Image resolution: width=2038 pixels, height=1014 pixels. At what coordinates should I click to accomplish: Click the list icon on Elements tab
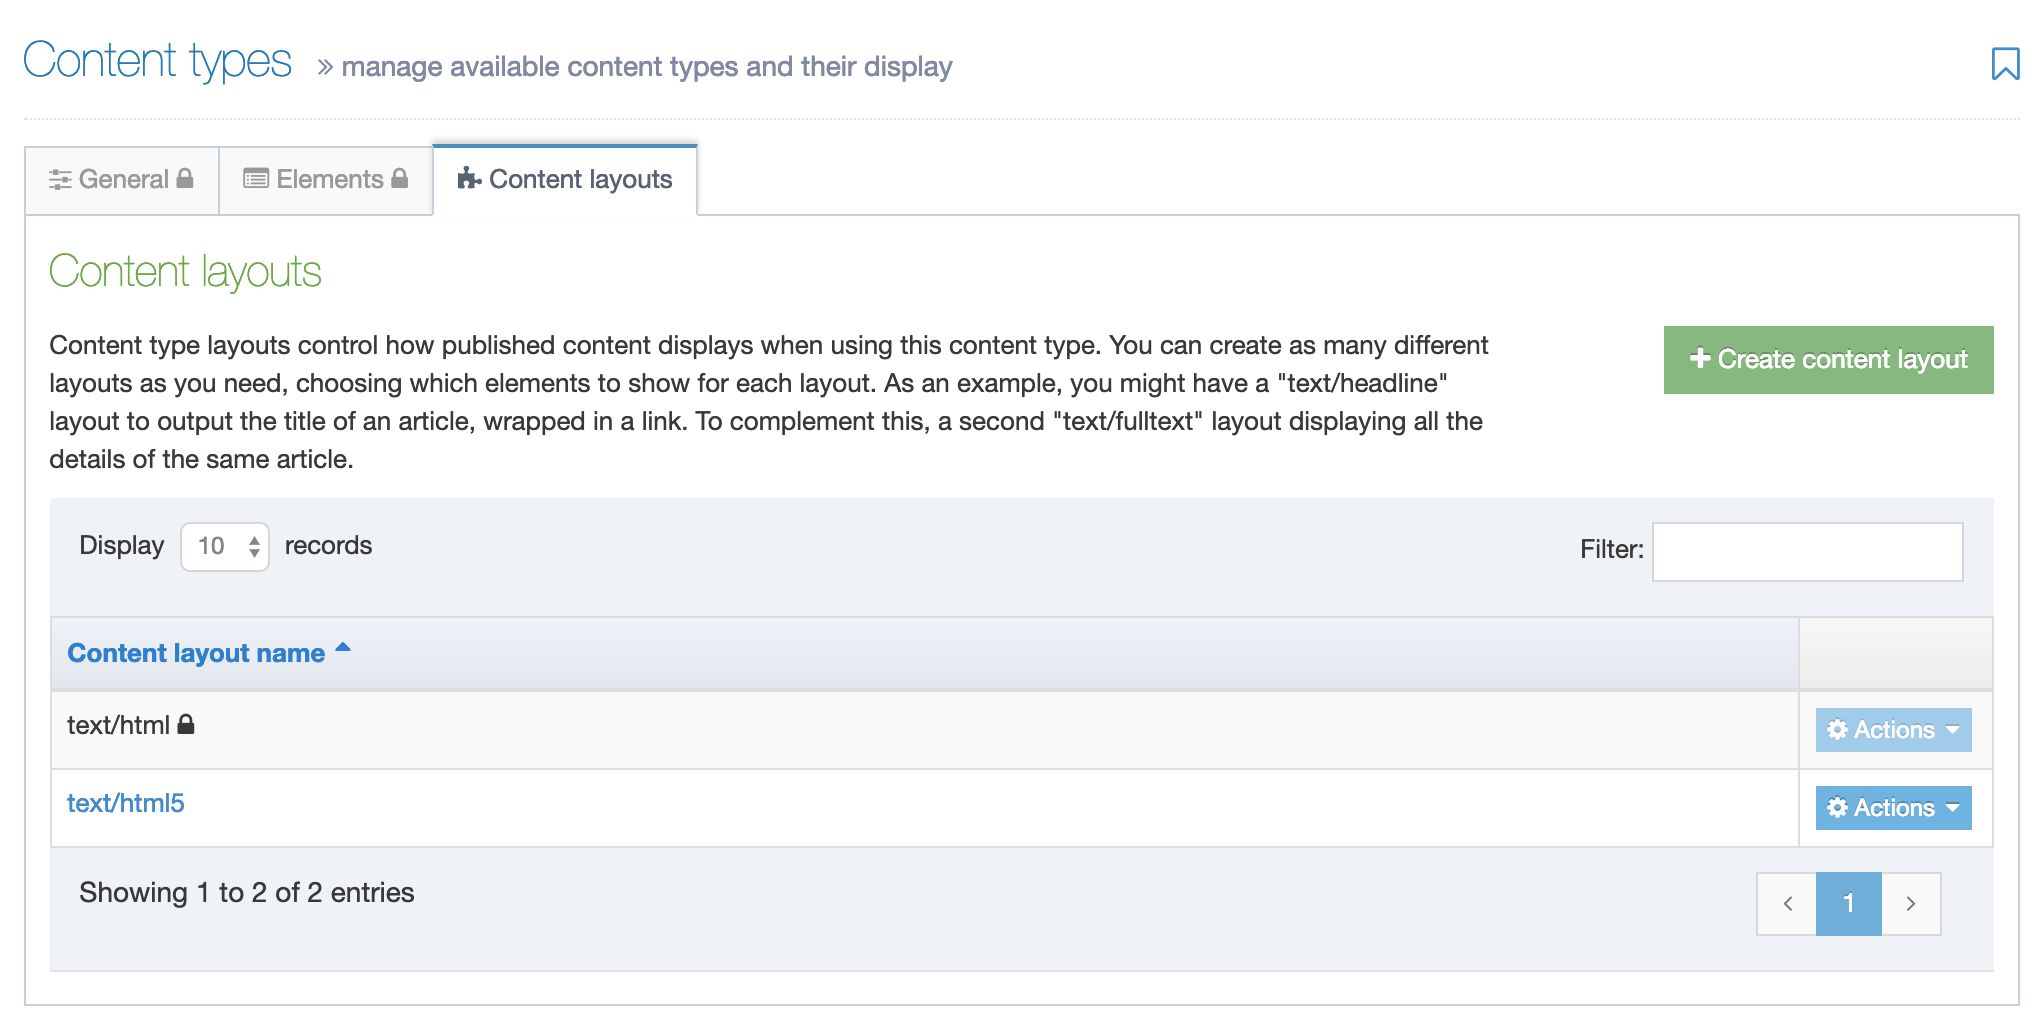(x=256, y=179)
